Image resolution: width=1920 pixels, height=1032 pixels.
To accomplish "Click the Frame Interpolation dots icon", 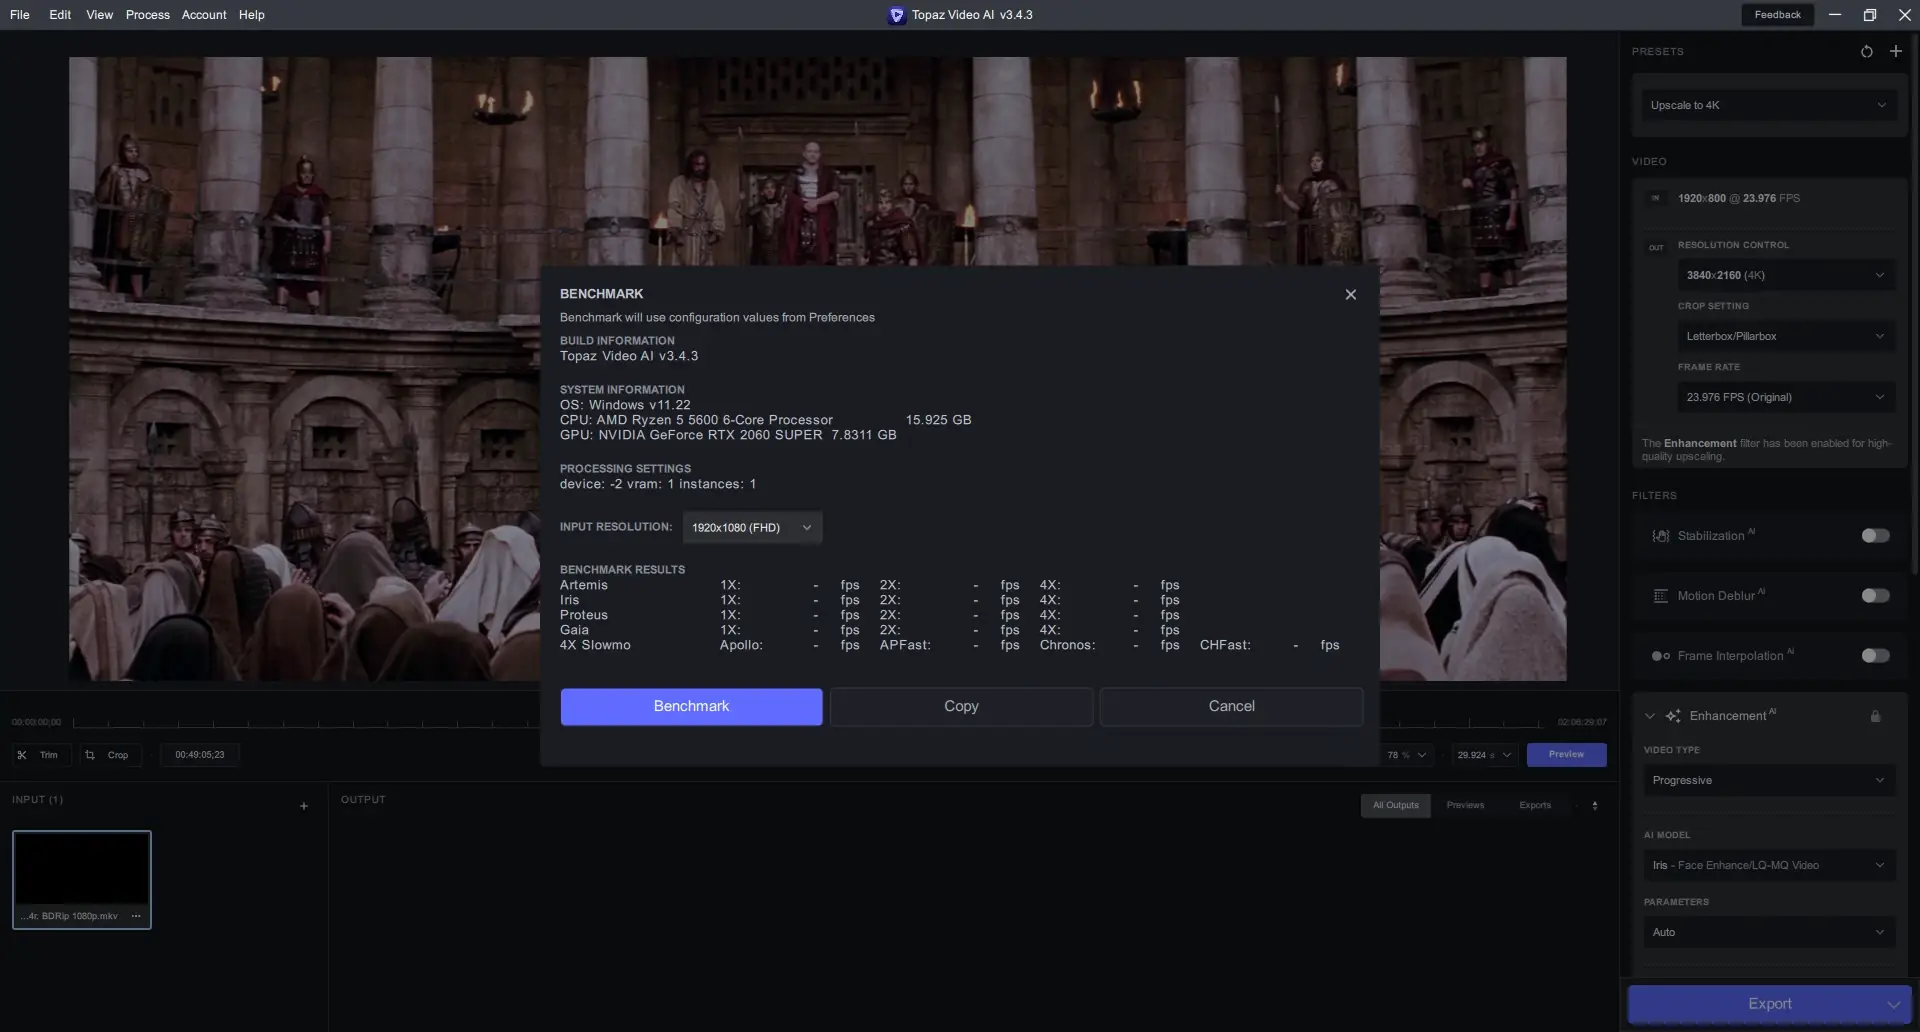I will click(x=1660, y=656).
